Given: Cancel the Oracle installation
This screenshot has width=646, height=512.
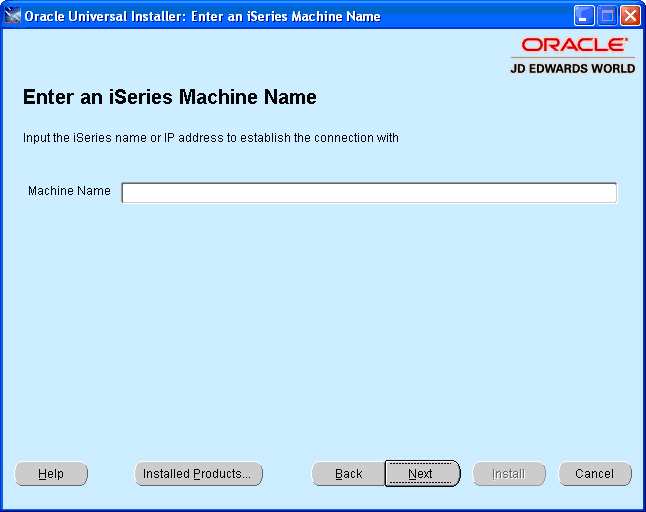Looking at the screenshot, I should 595,474.
